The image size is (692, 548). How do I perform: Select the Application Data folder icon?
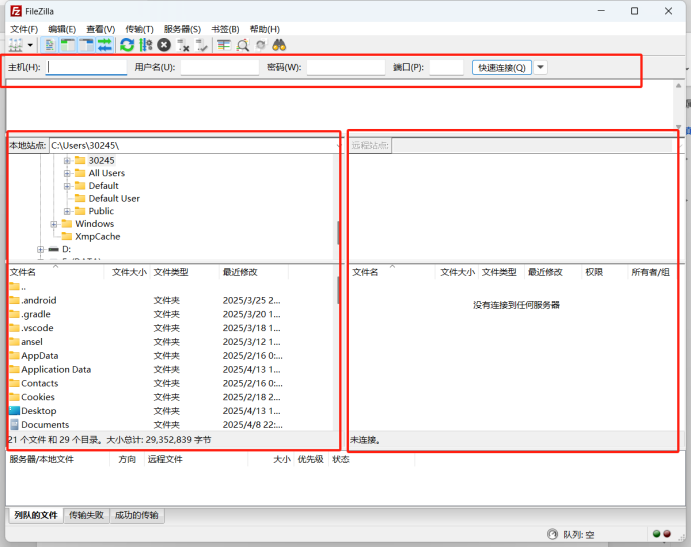15,370
